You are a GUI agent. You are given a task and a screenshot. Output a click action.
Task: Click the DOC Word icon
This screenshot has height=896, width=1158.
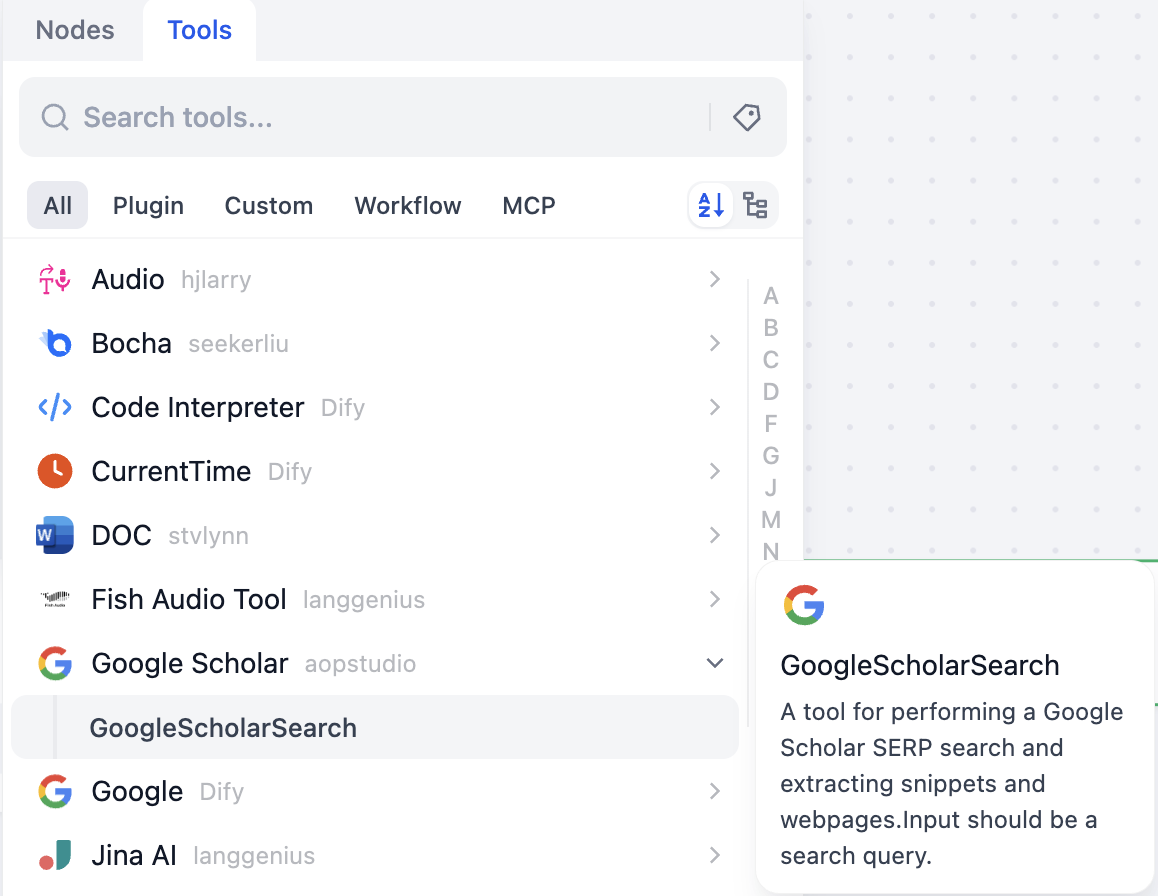click(x=55, y=536)
